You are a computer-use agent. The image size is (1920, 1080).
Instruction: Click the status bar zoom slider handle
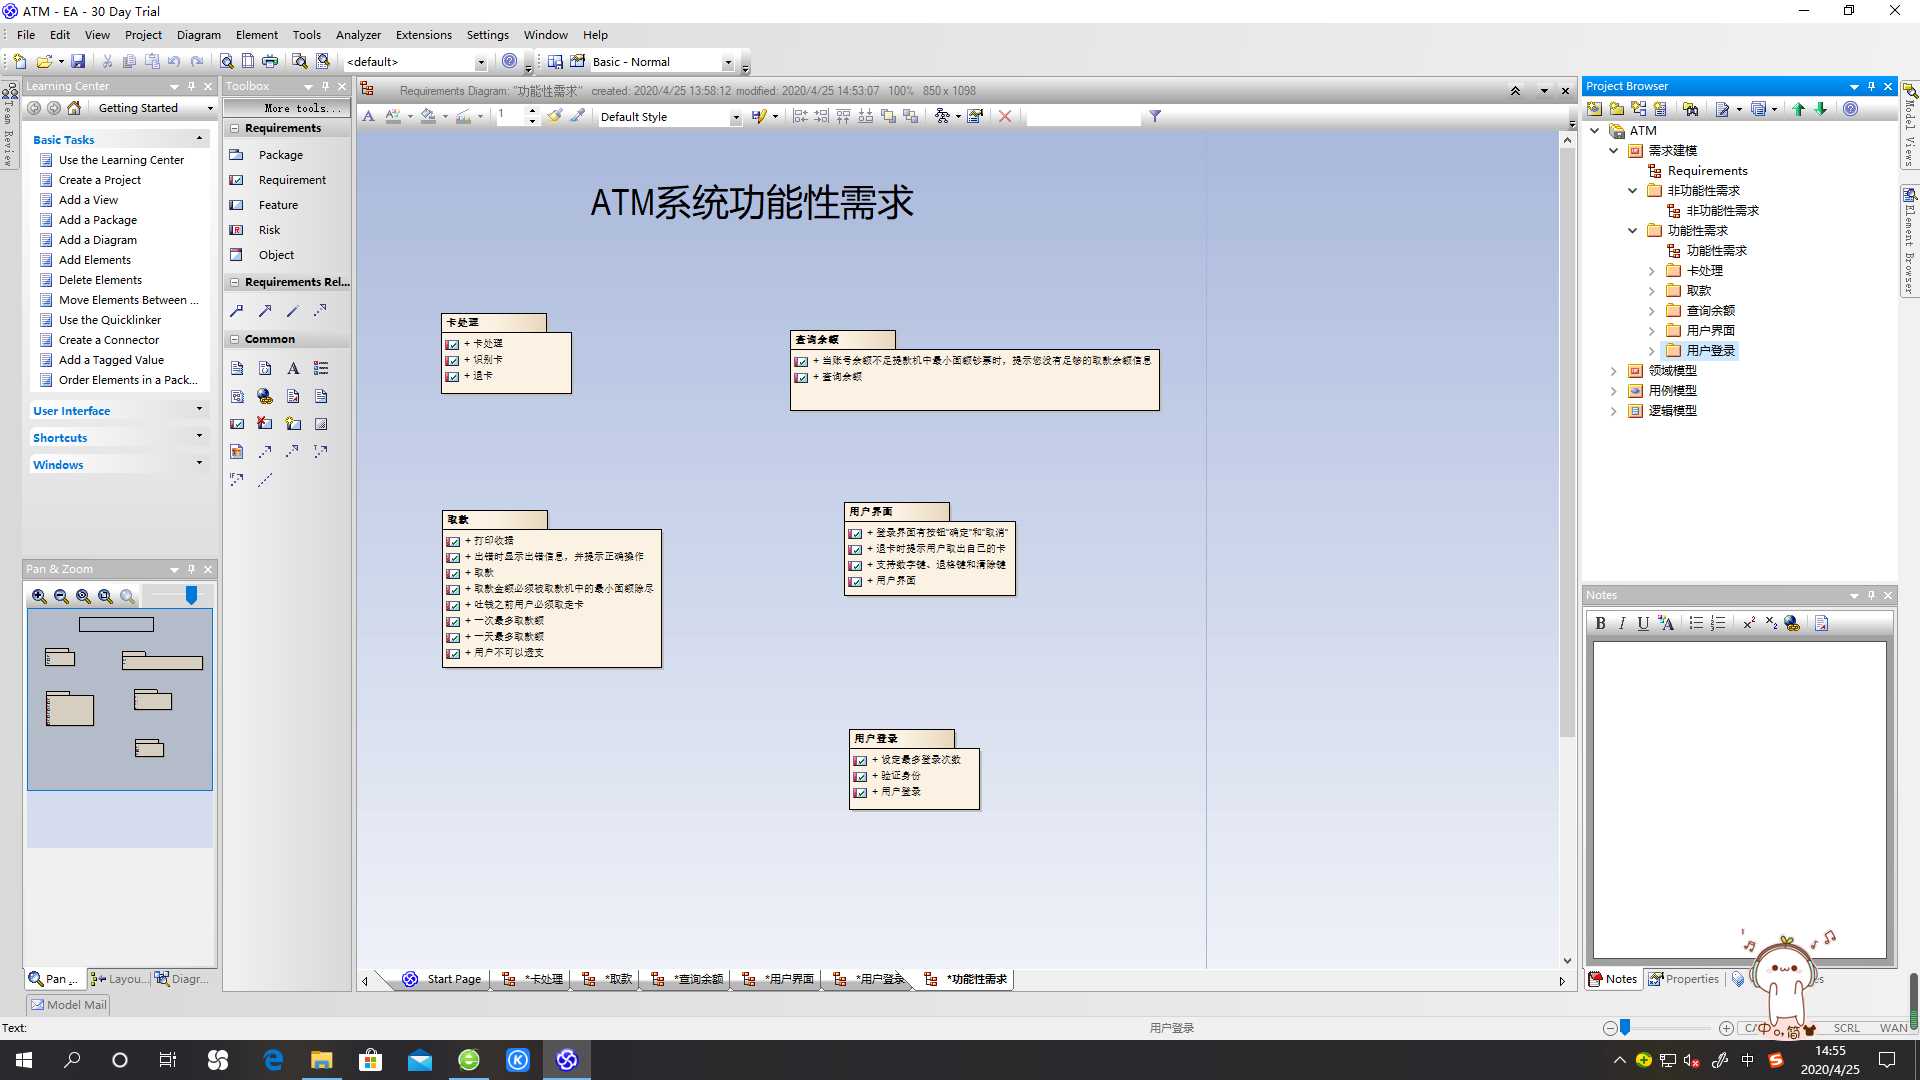[x=1625, y=1027]
